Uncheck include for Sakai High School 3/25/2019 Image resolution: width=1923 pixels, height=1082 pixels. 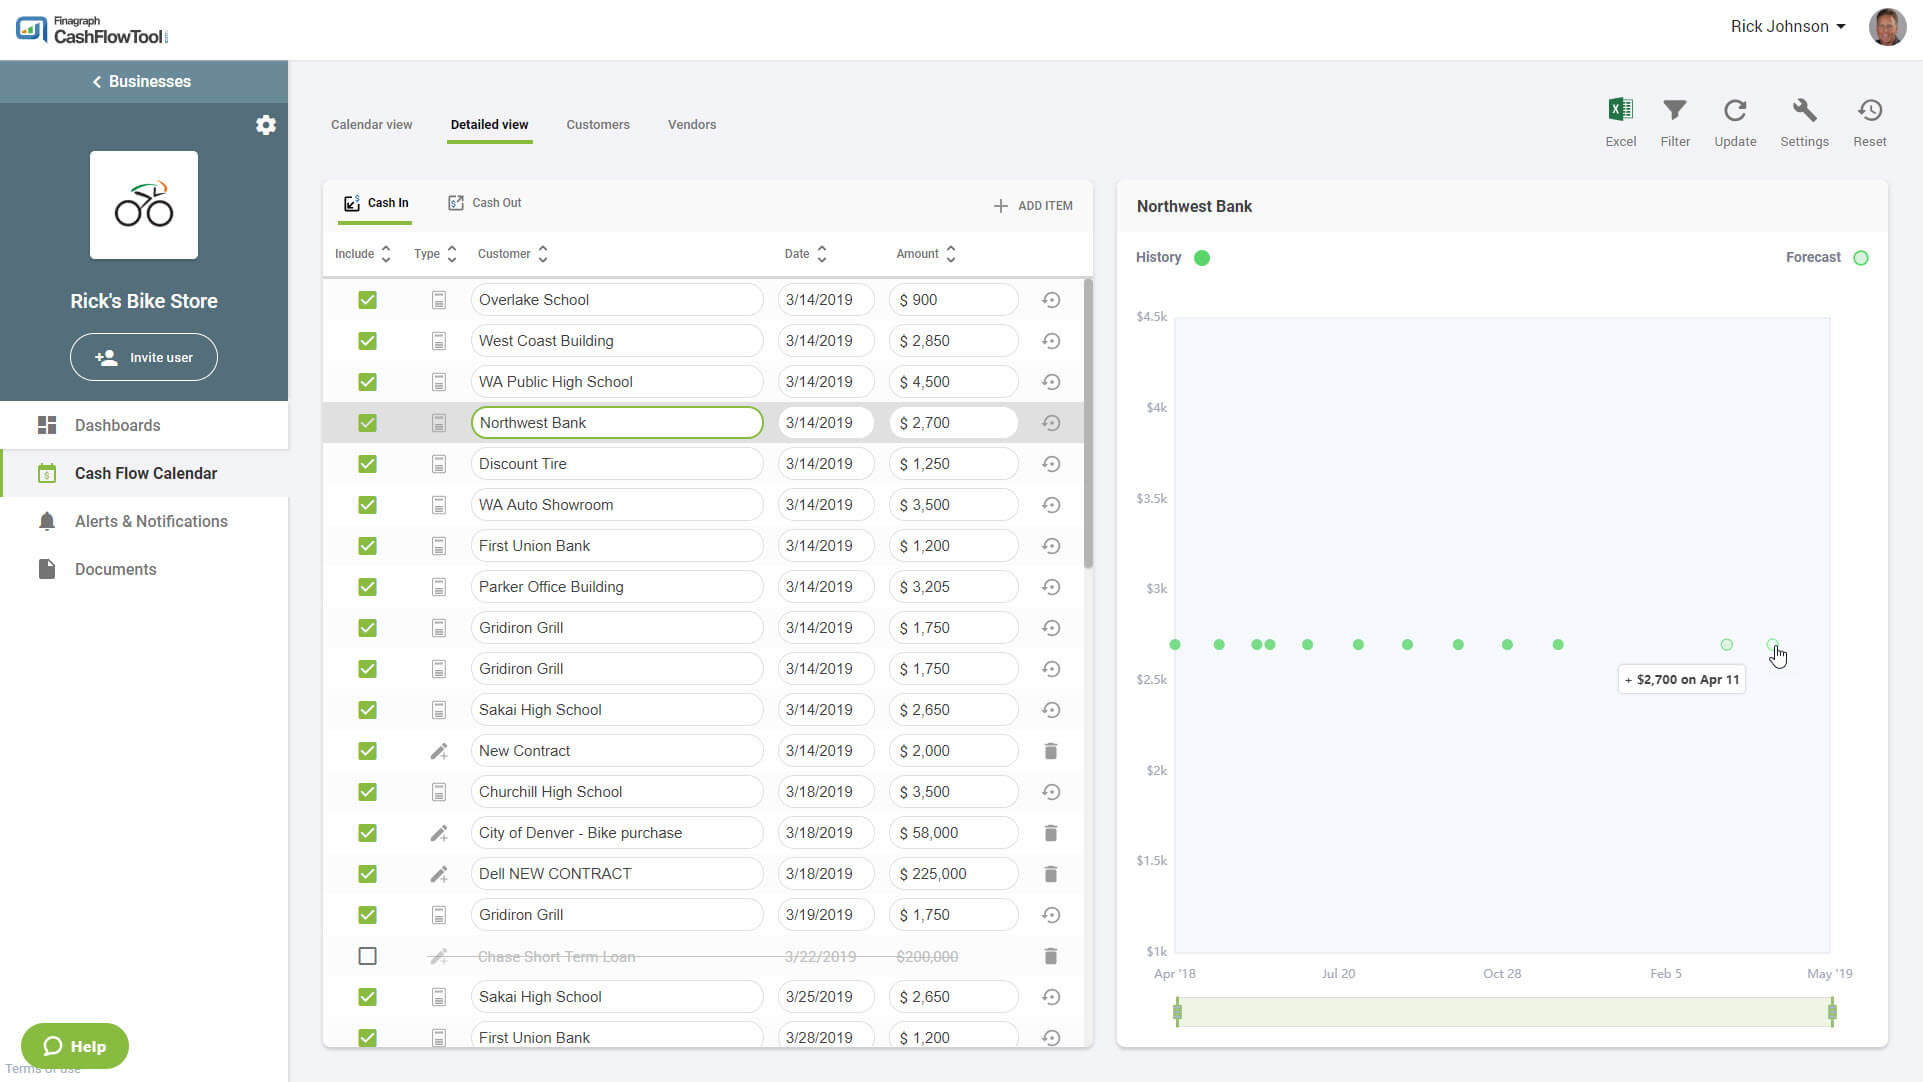pos(368,997)
